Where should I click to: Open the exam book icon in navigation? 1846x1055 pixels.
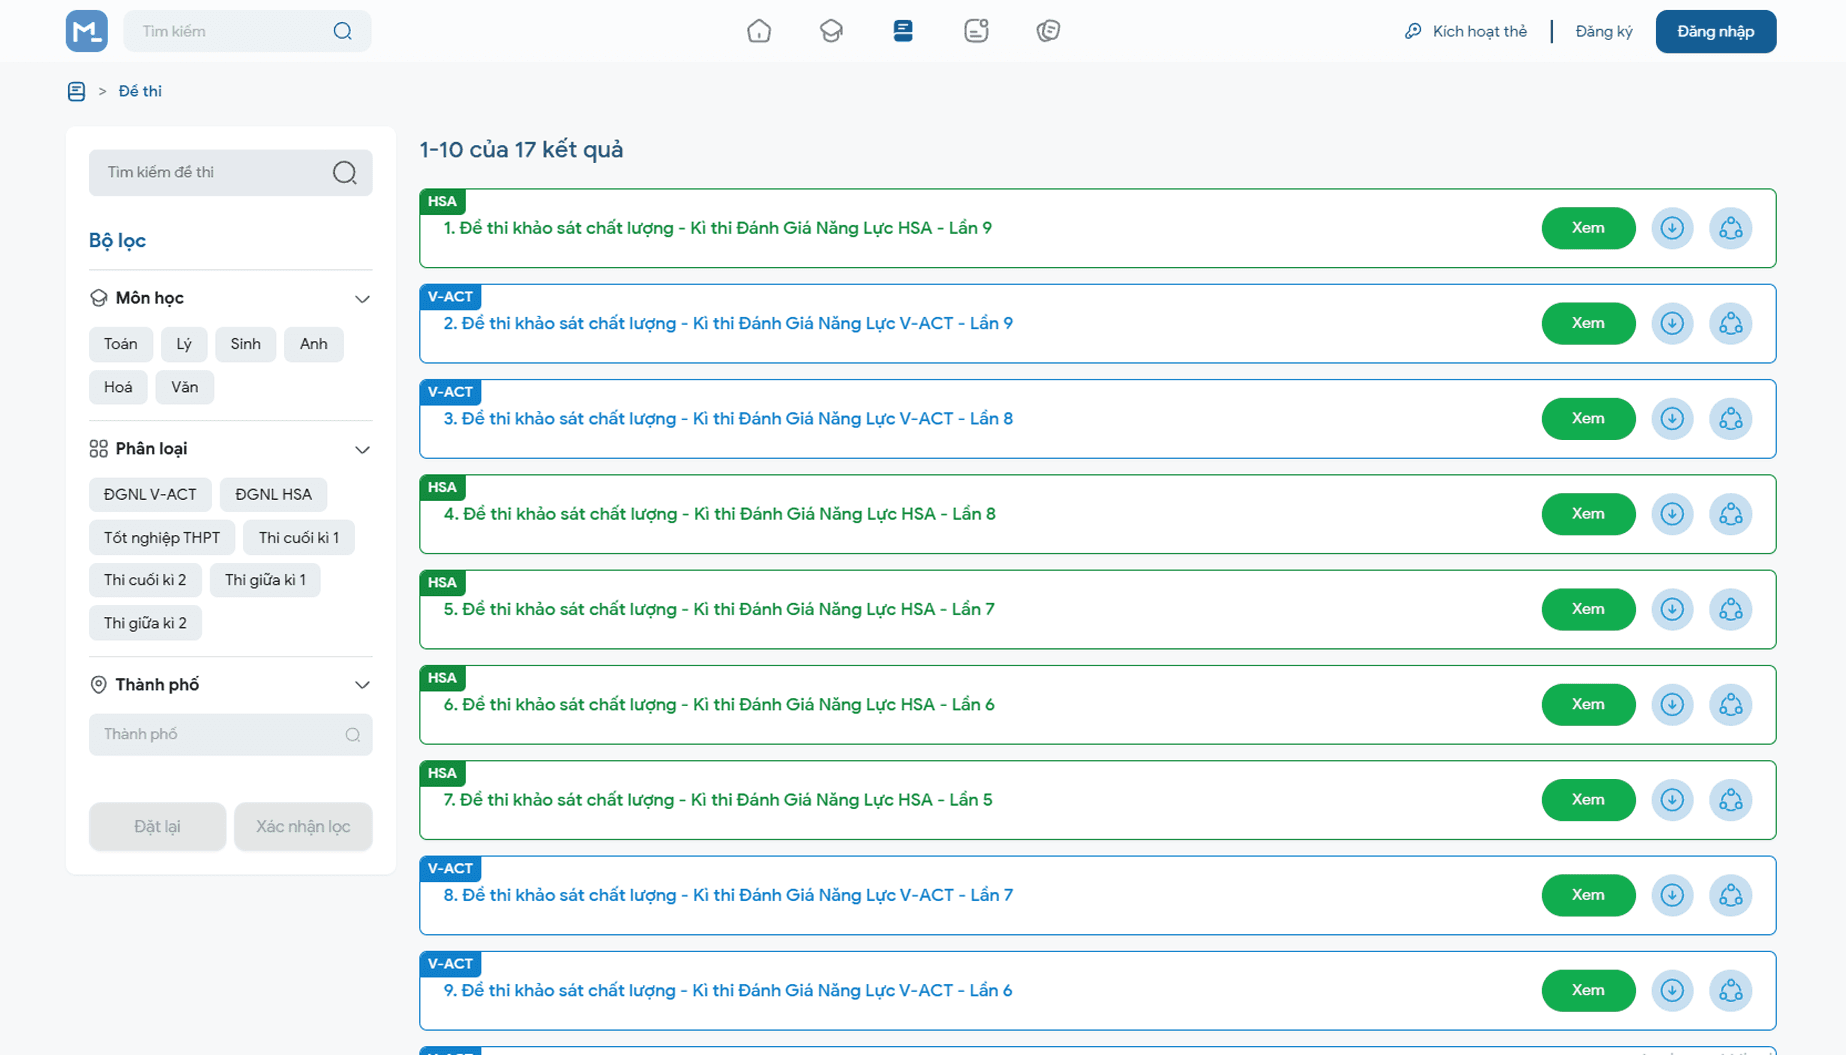click(903, 31)
